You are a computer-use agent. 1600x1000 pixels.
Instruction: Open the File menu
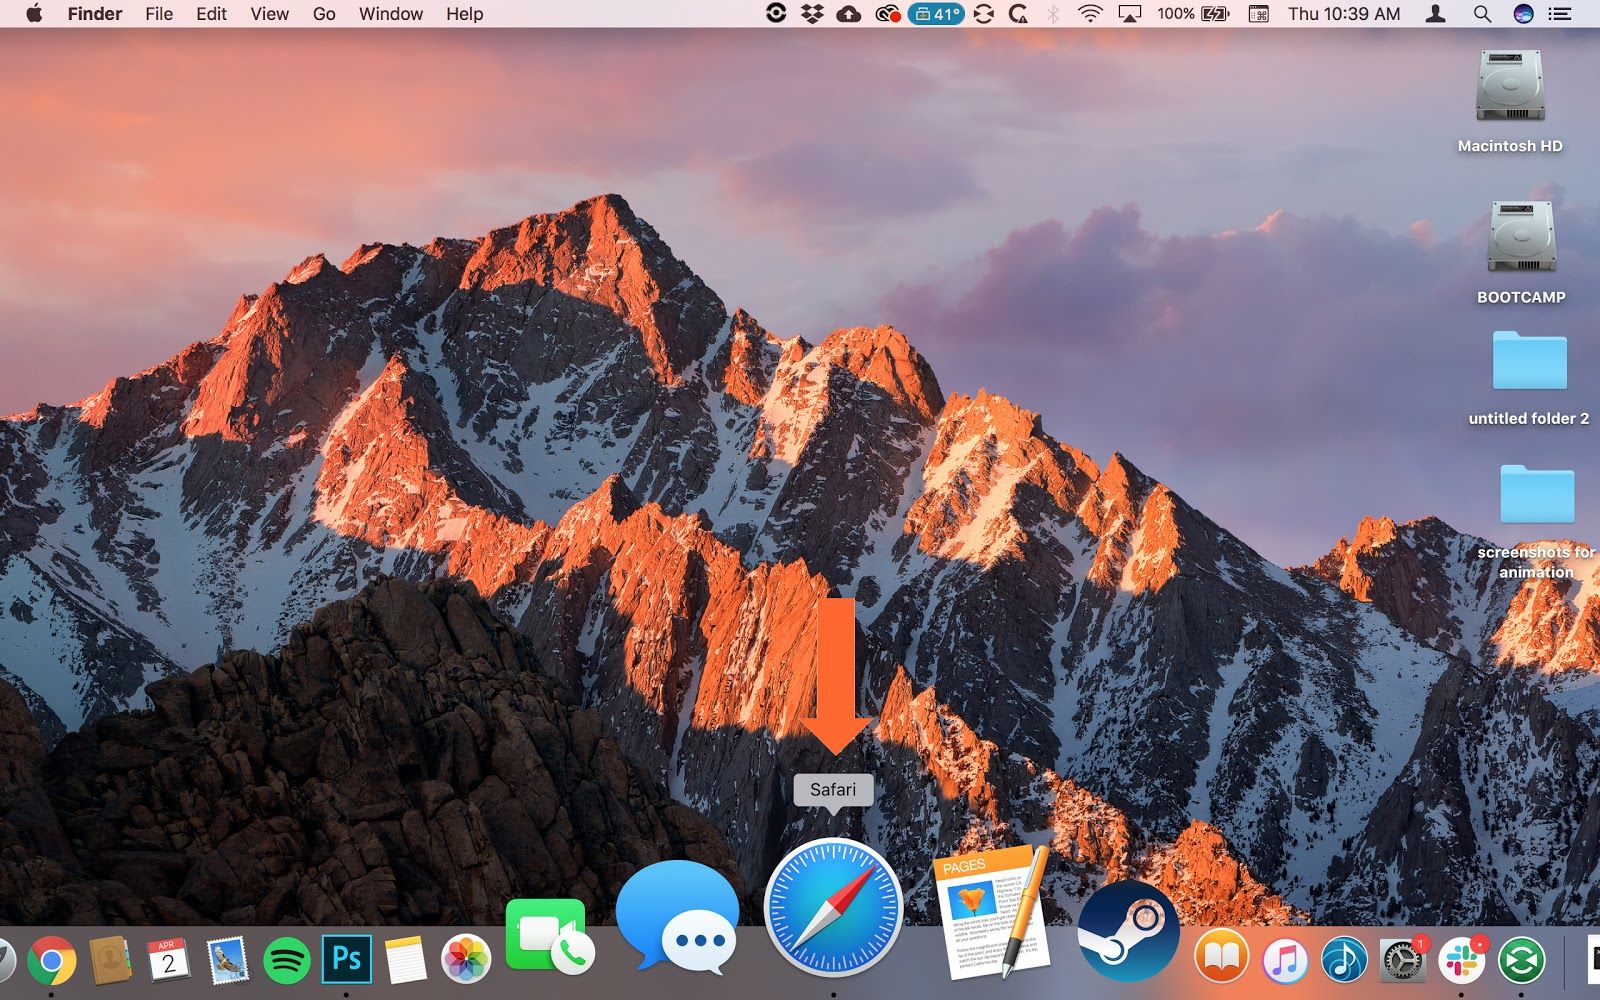159,14
